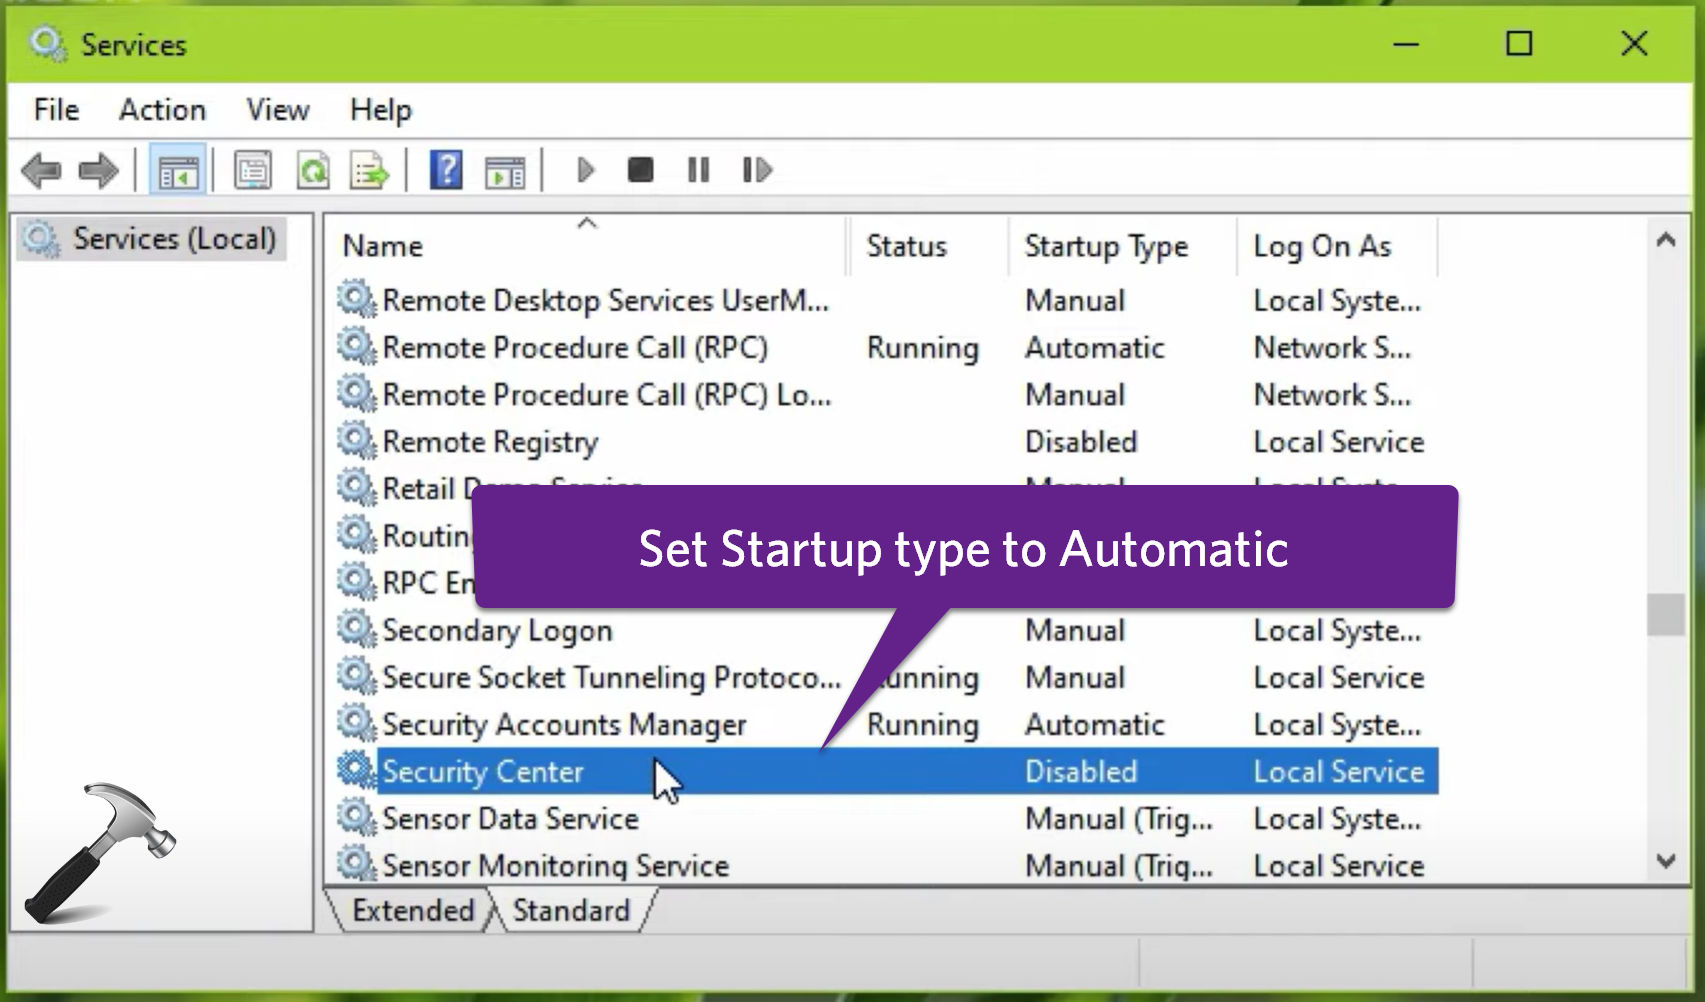The image size is (1705, 1002).
Task: Click the gear icon beside Sensor Data Service
Action: pyautogui.click(x=356, y=817)
